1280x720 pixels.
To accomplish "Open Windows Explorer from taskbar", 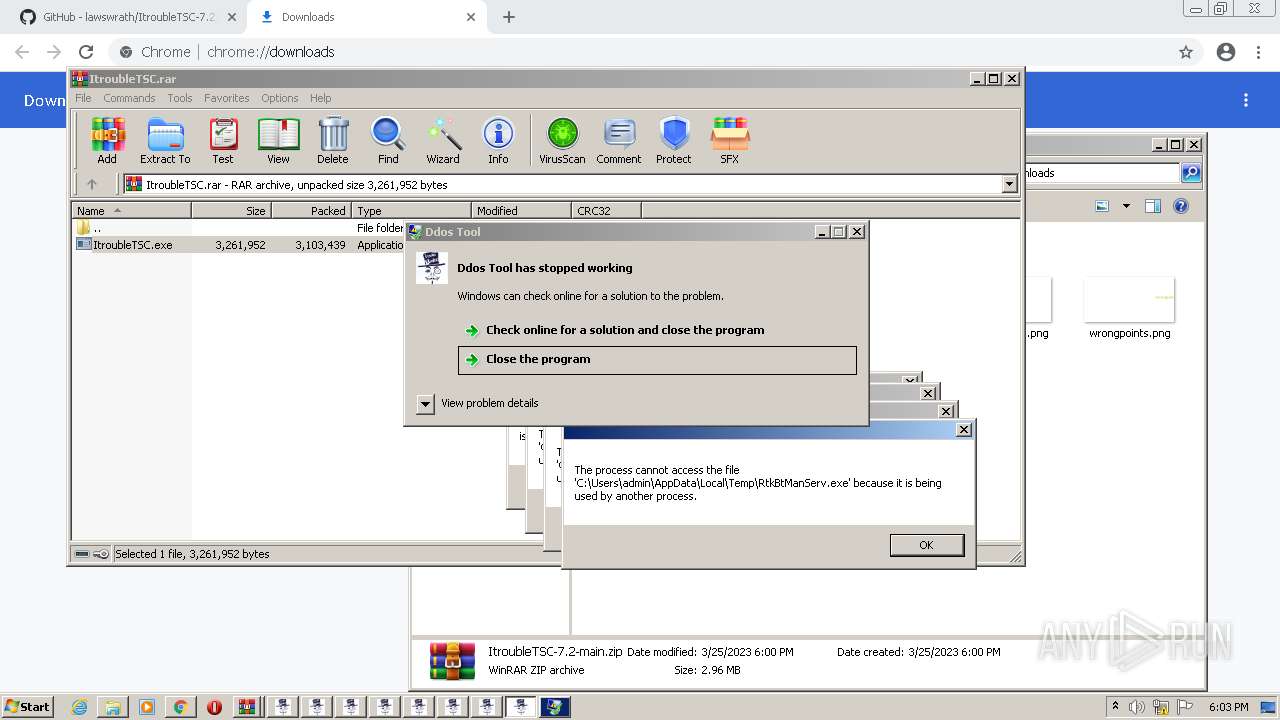I will coord(113,707).
